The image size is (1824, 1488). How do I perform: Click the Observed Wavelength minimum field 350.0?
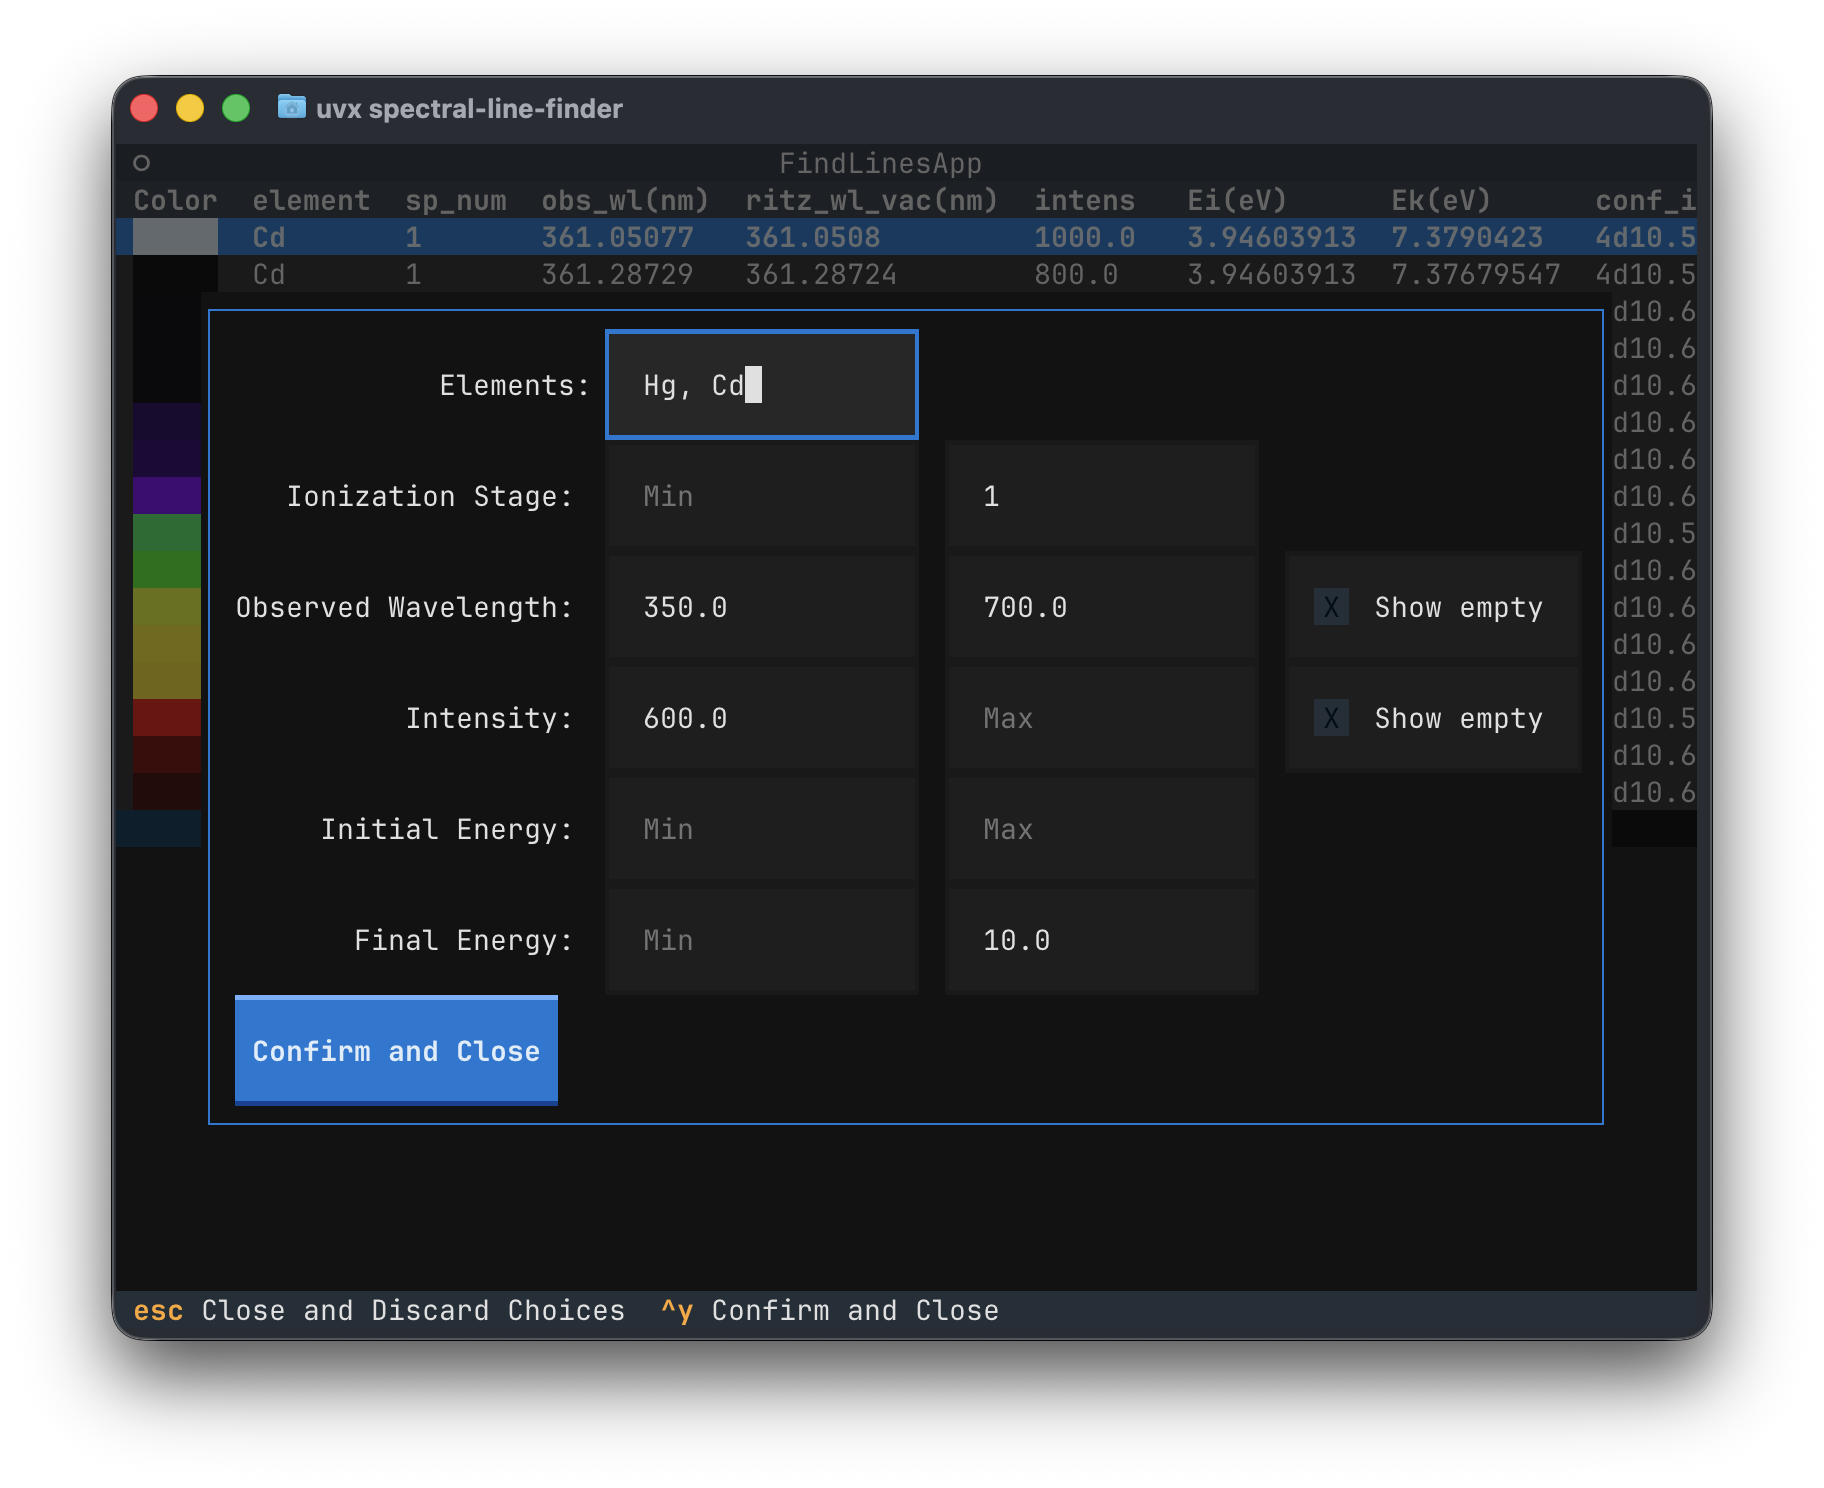761,607
